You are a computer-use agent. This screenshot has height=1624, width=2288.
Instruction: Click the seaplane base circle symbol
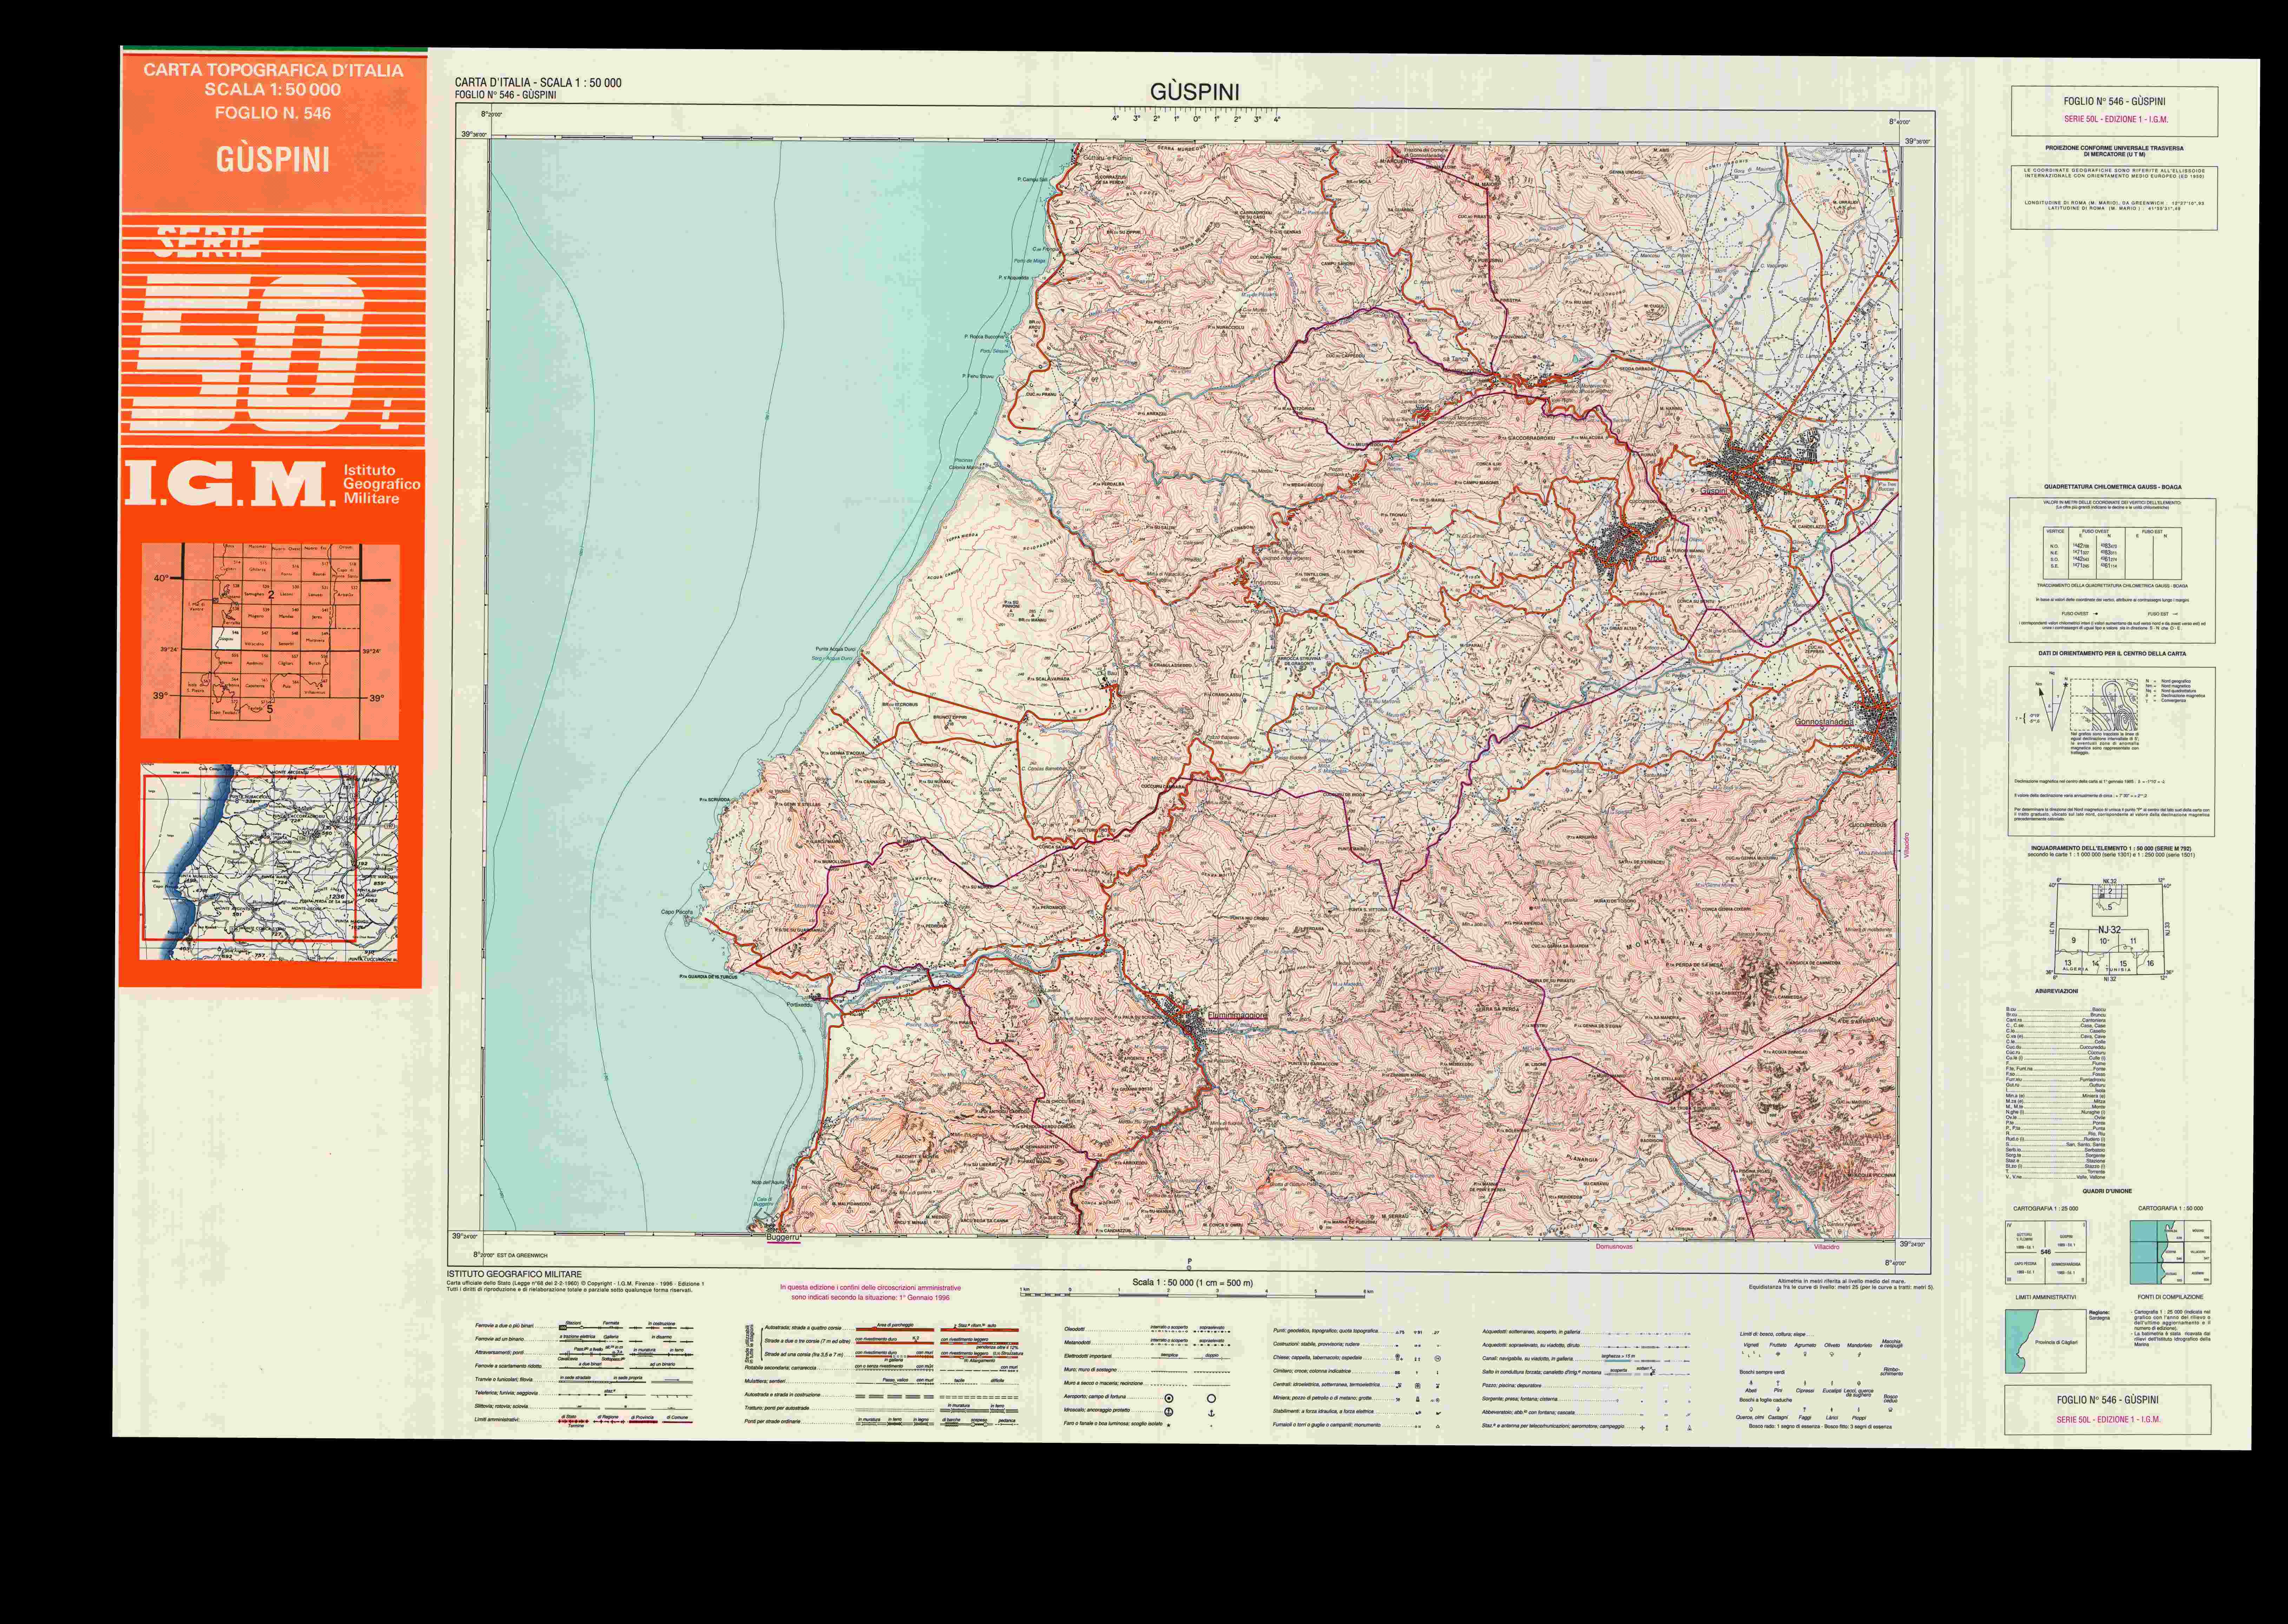point(1169,1412)
